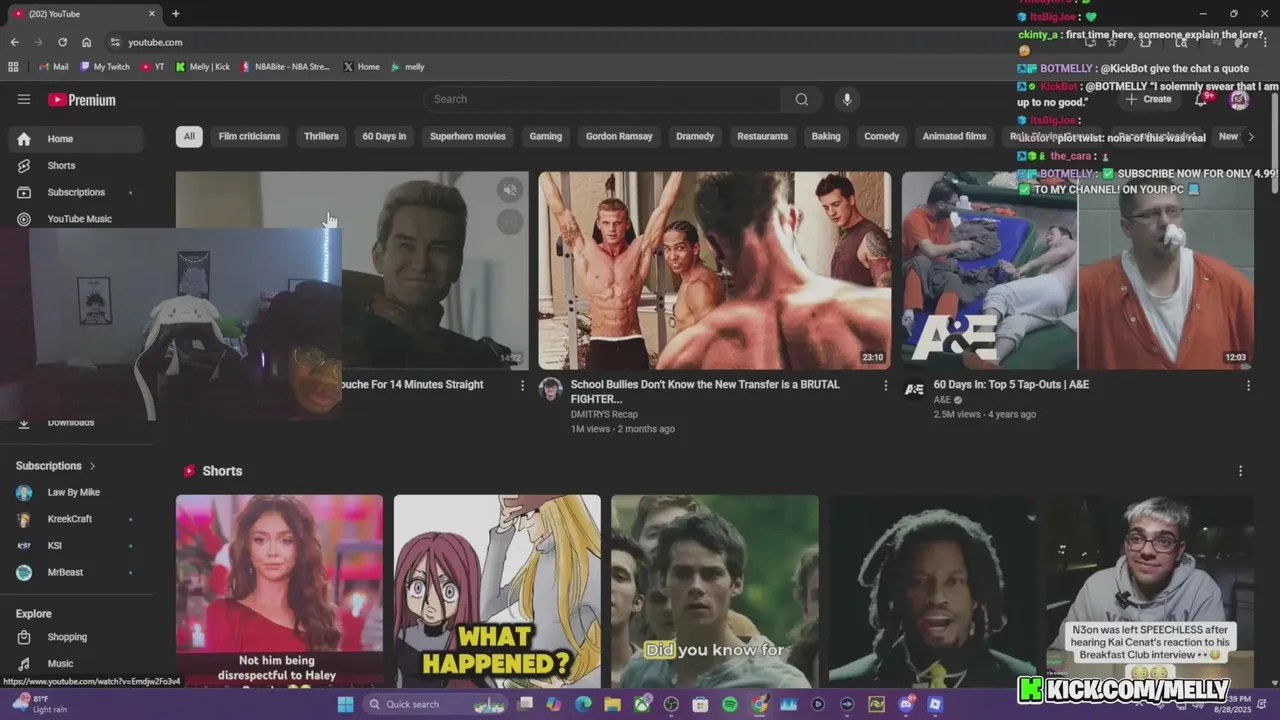This screenshot has height=720, width=1280.
Task: Open a new browser tab
Action: [x=176, y=14]
